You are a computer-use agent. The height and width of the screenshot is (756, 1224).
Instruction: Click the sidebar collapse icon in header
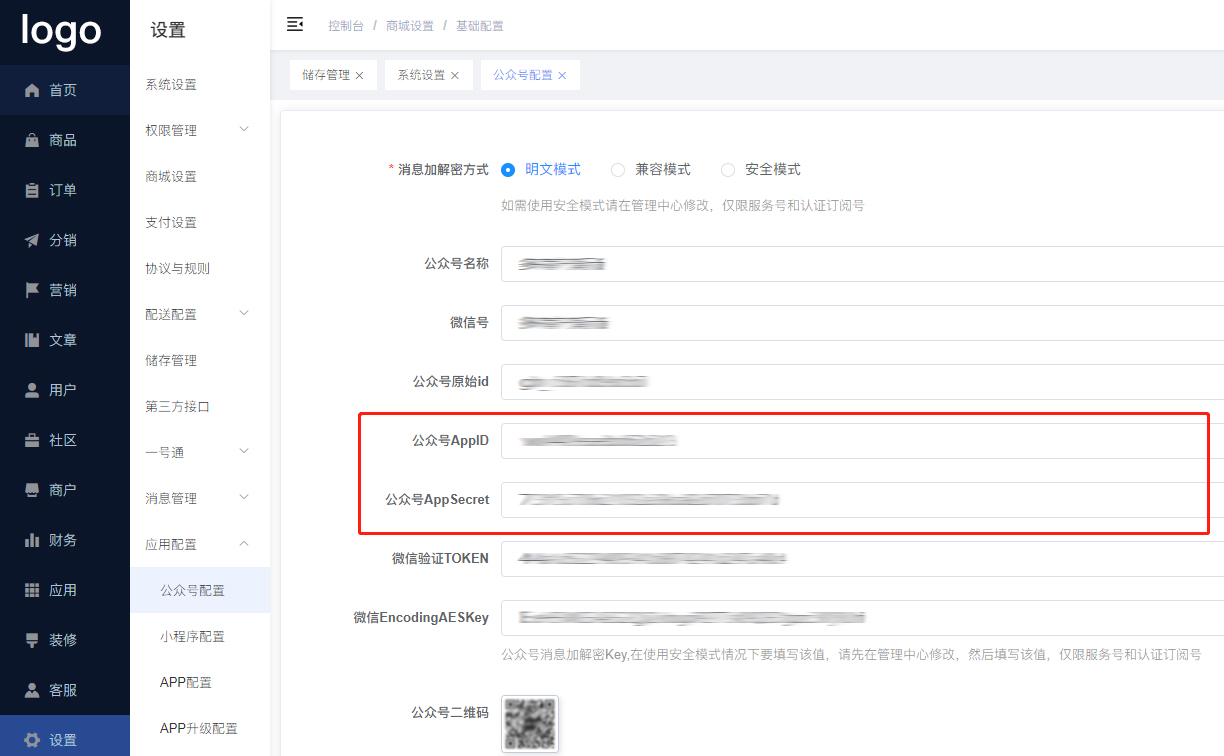(x=295, y=24)
